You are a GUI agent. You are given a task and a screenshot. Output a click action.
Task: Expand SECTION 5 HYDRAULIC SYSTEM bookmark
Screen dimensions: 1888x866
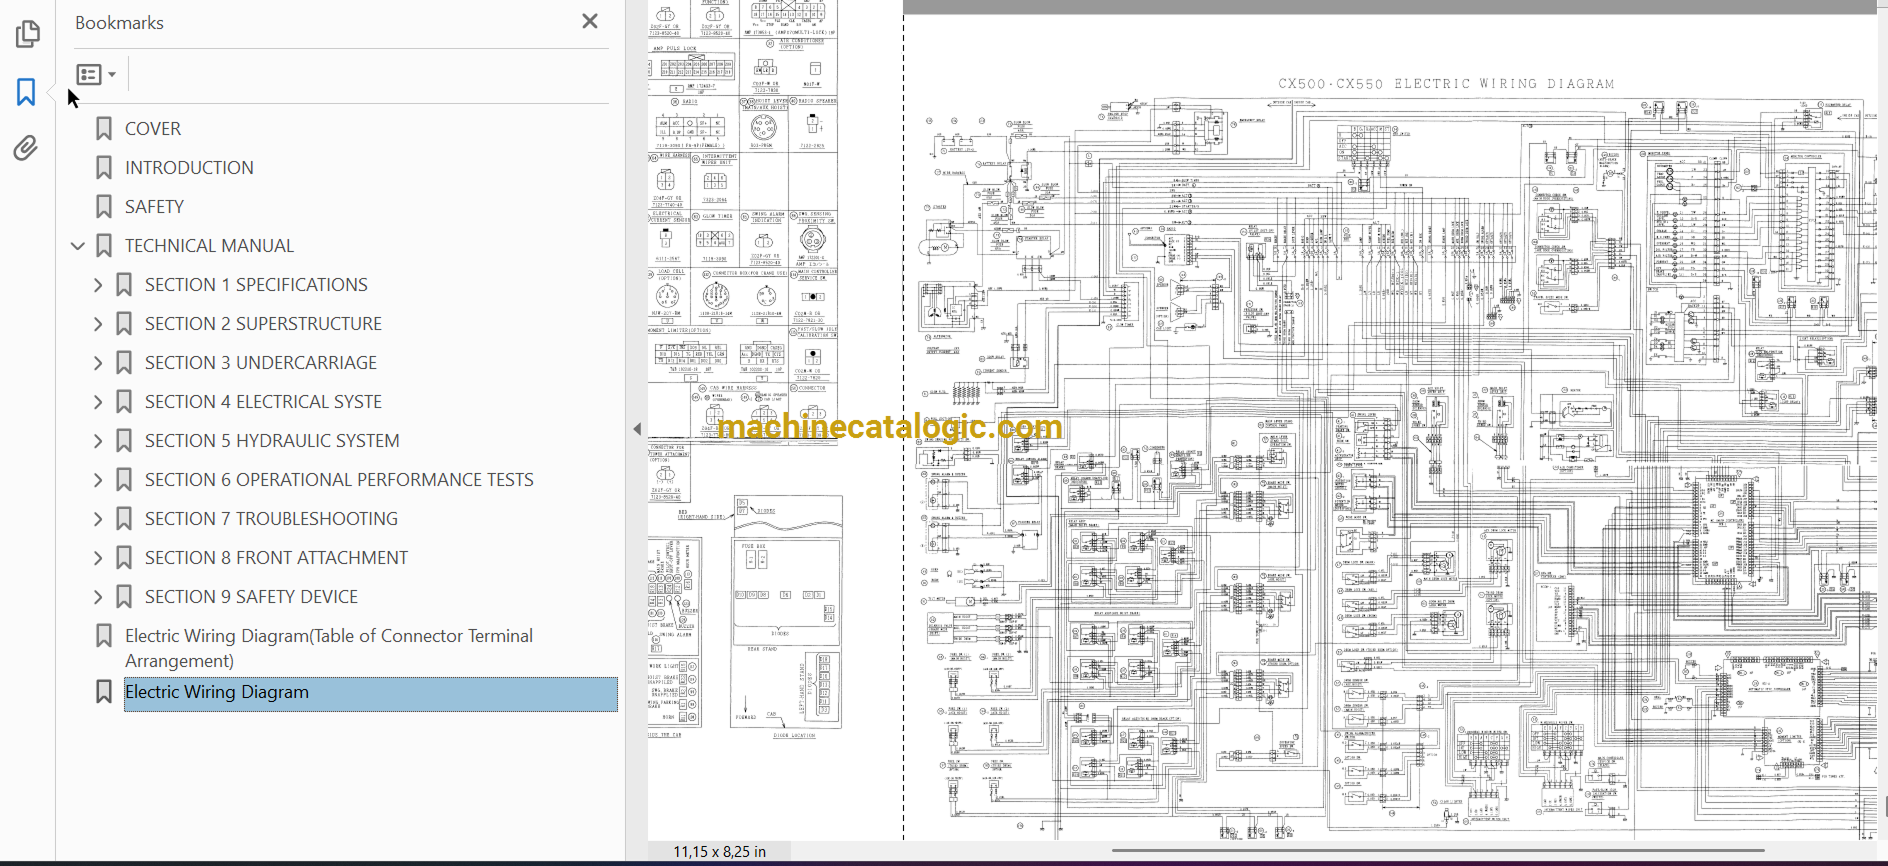pyautogui.click(x=98, y=441)
